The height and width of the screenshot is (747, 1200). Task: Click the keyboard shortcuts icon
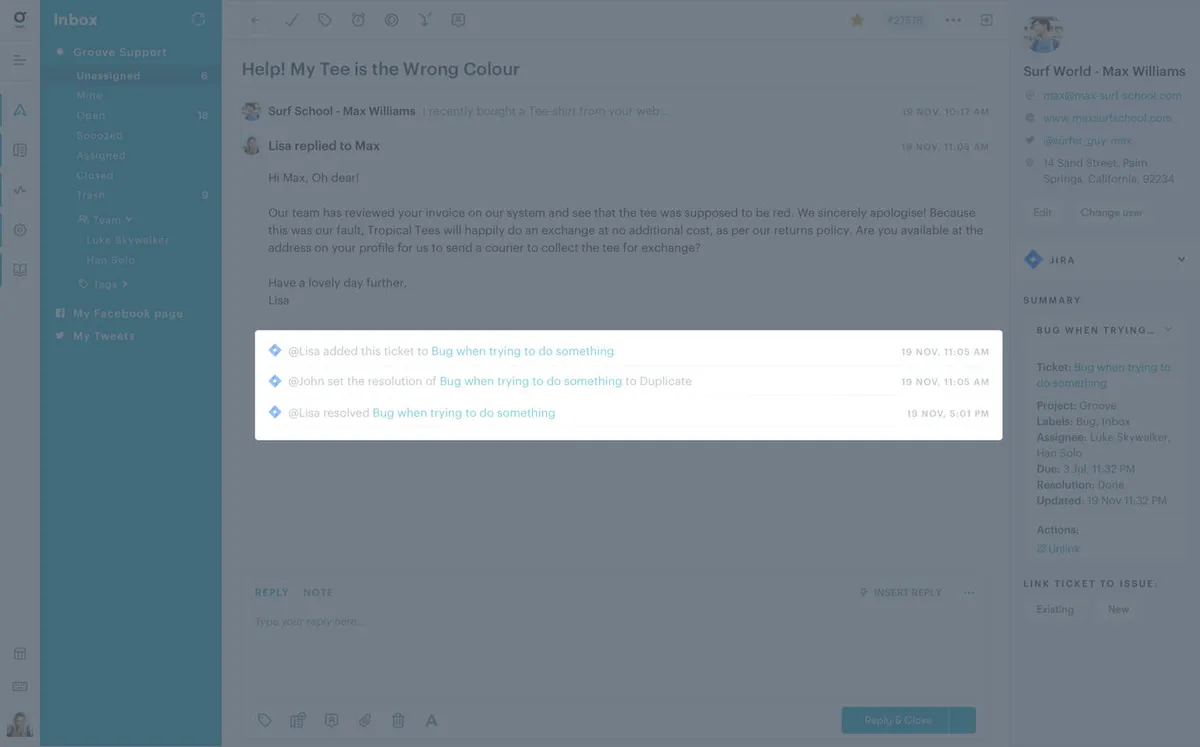click(x=20, y=687)
